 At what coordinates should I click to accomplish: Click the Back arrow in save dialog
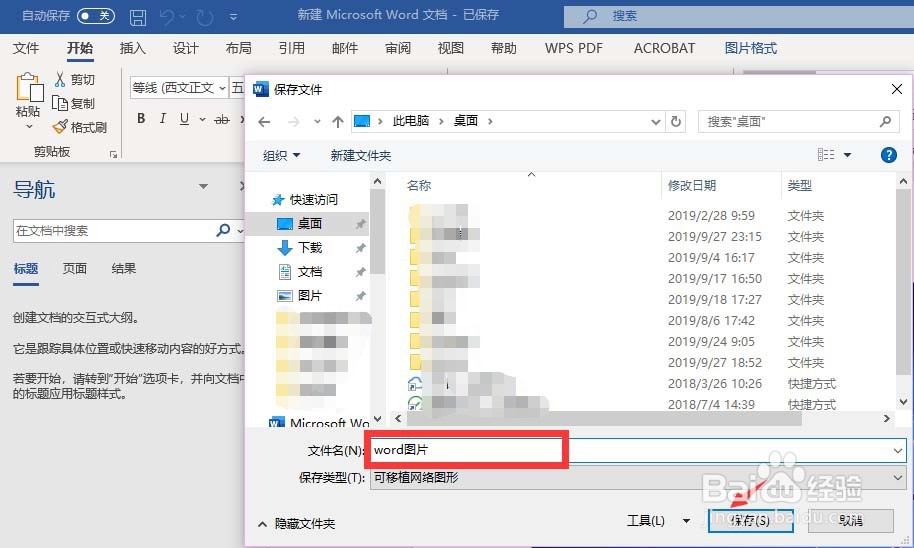264,121
